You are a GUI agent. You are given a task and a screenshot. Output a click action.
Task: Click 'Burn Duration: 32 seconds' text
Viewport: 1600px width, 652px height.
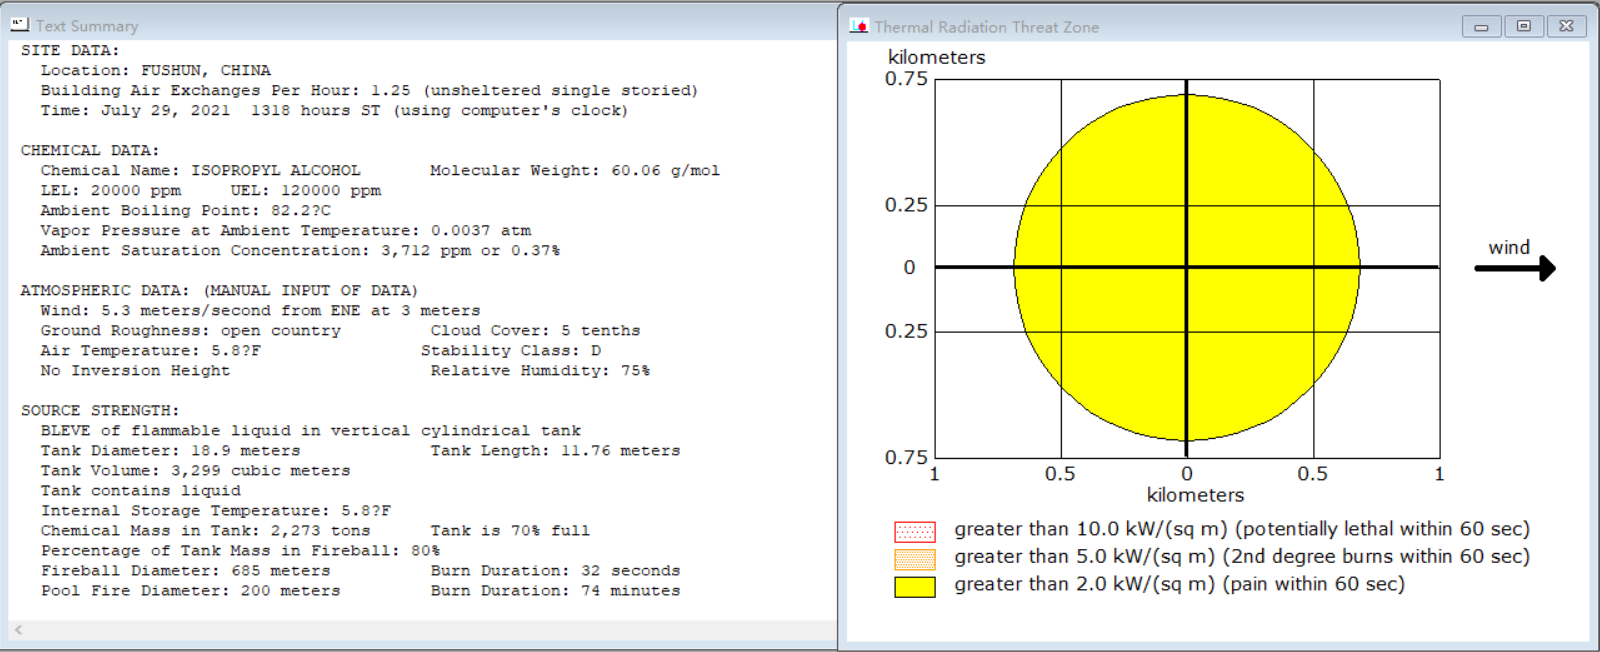pos(555,570)
